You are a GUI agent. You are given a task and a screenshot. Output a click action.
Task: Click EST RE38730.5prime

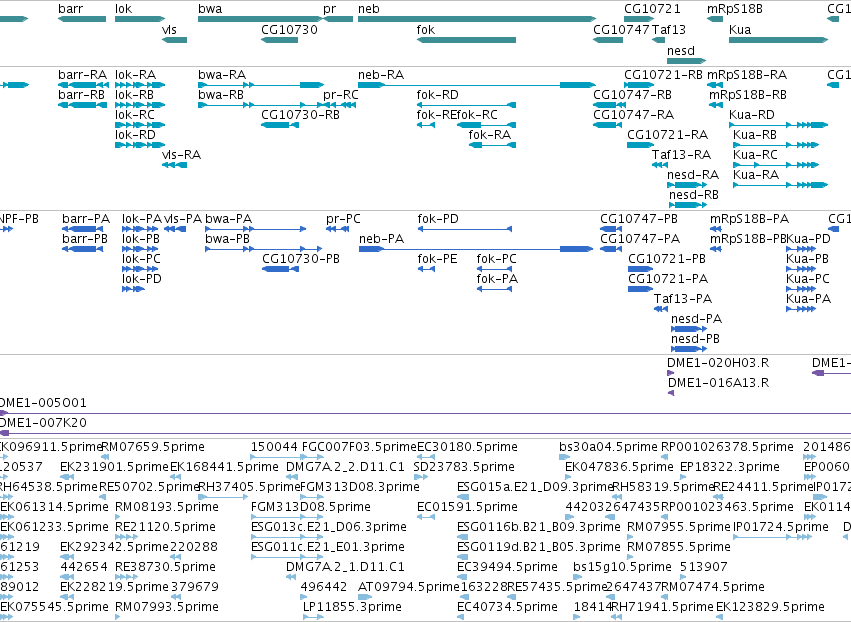(x=166, y=567)
